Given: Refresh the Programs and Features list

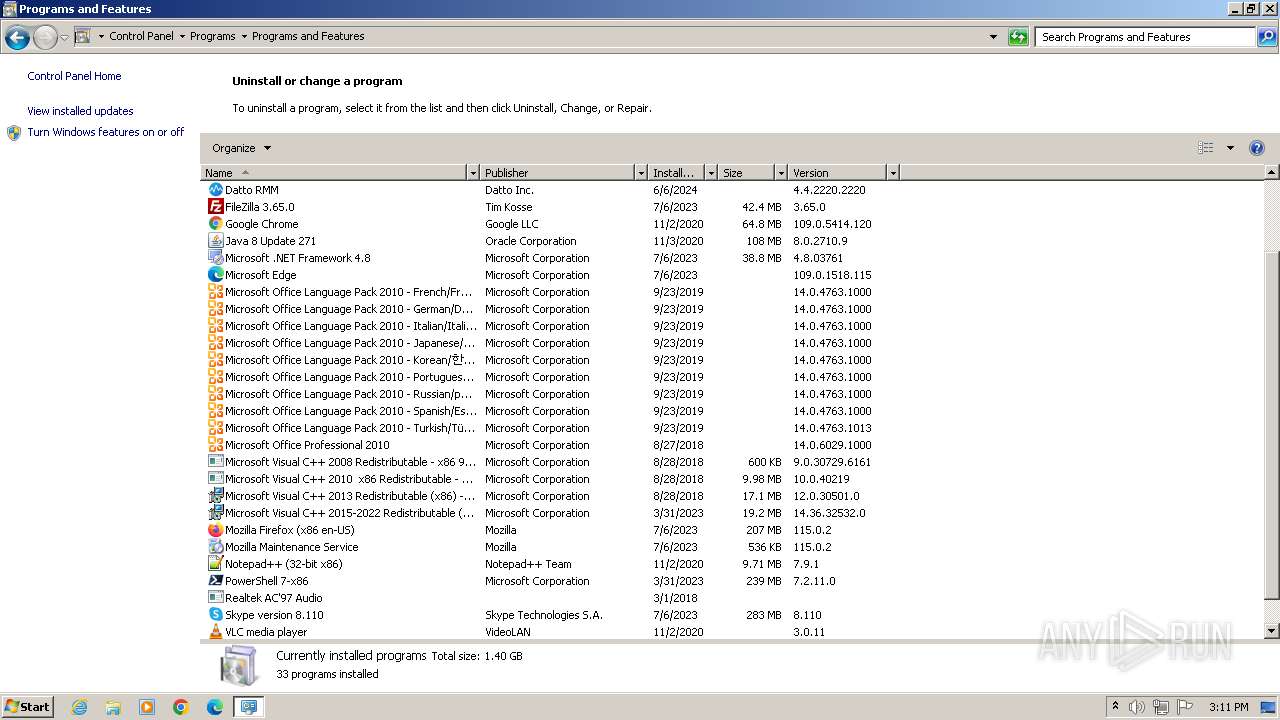Looking at the screenshot, I should point(1018,37).
